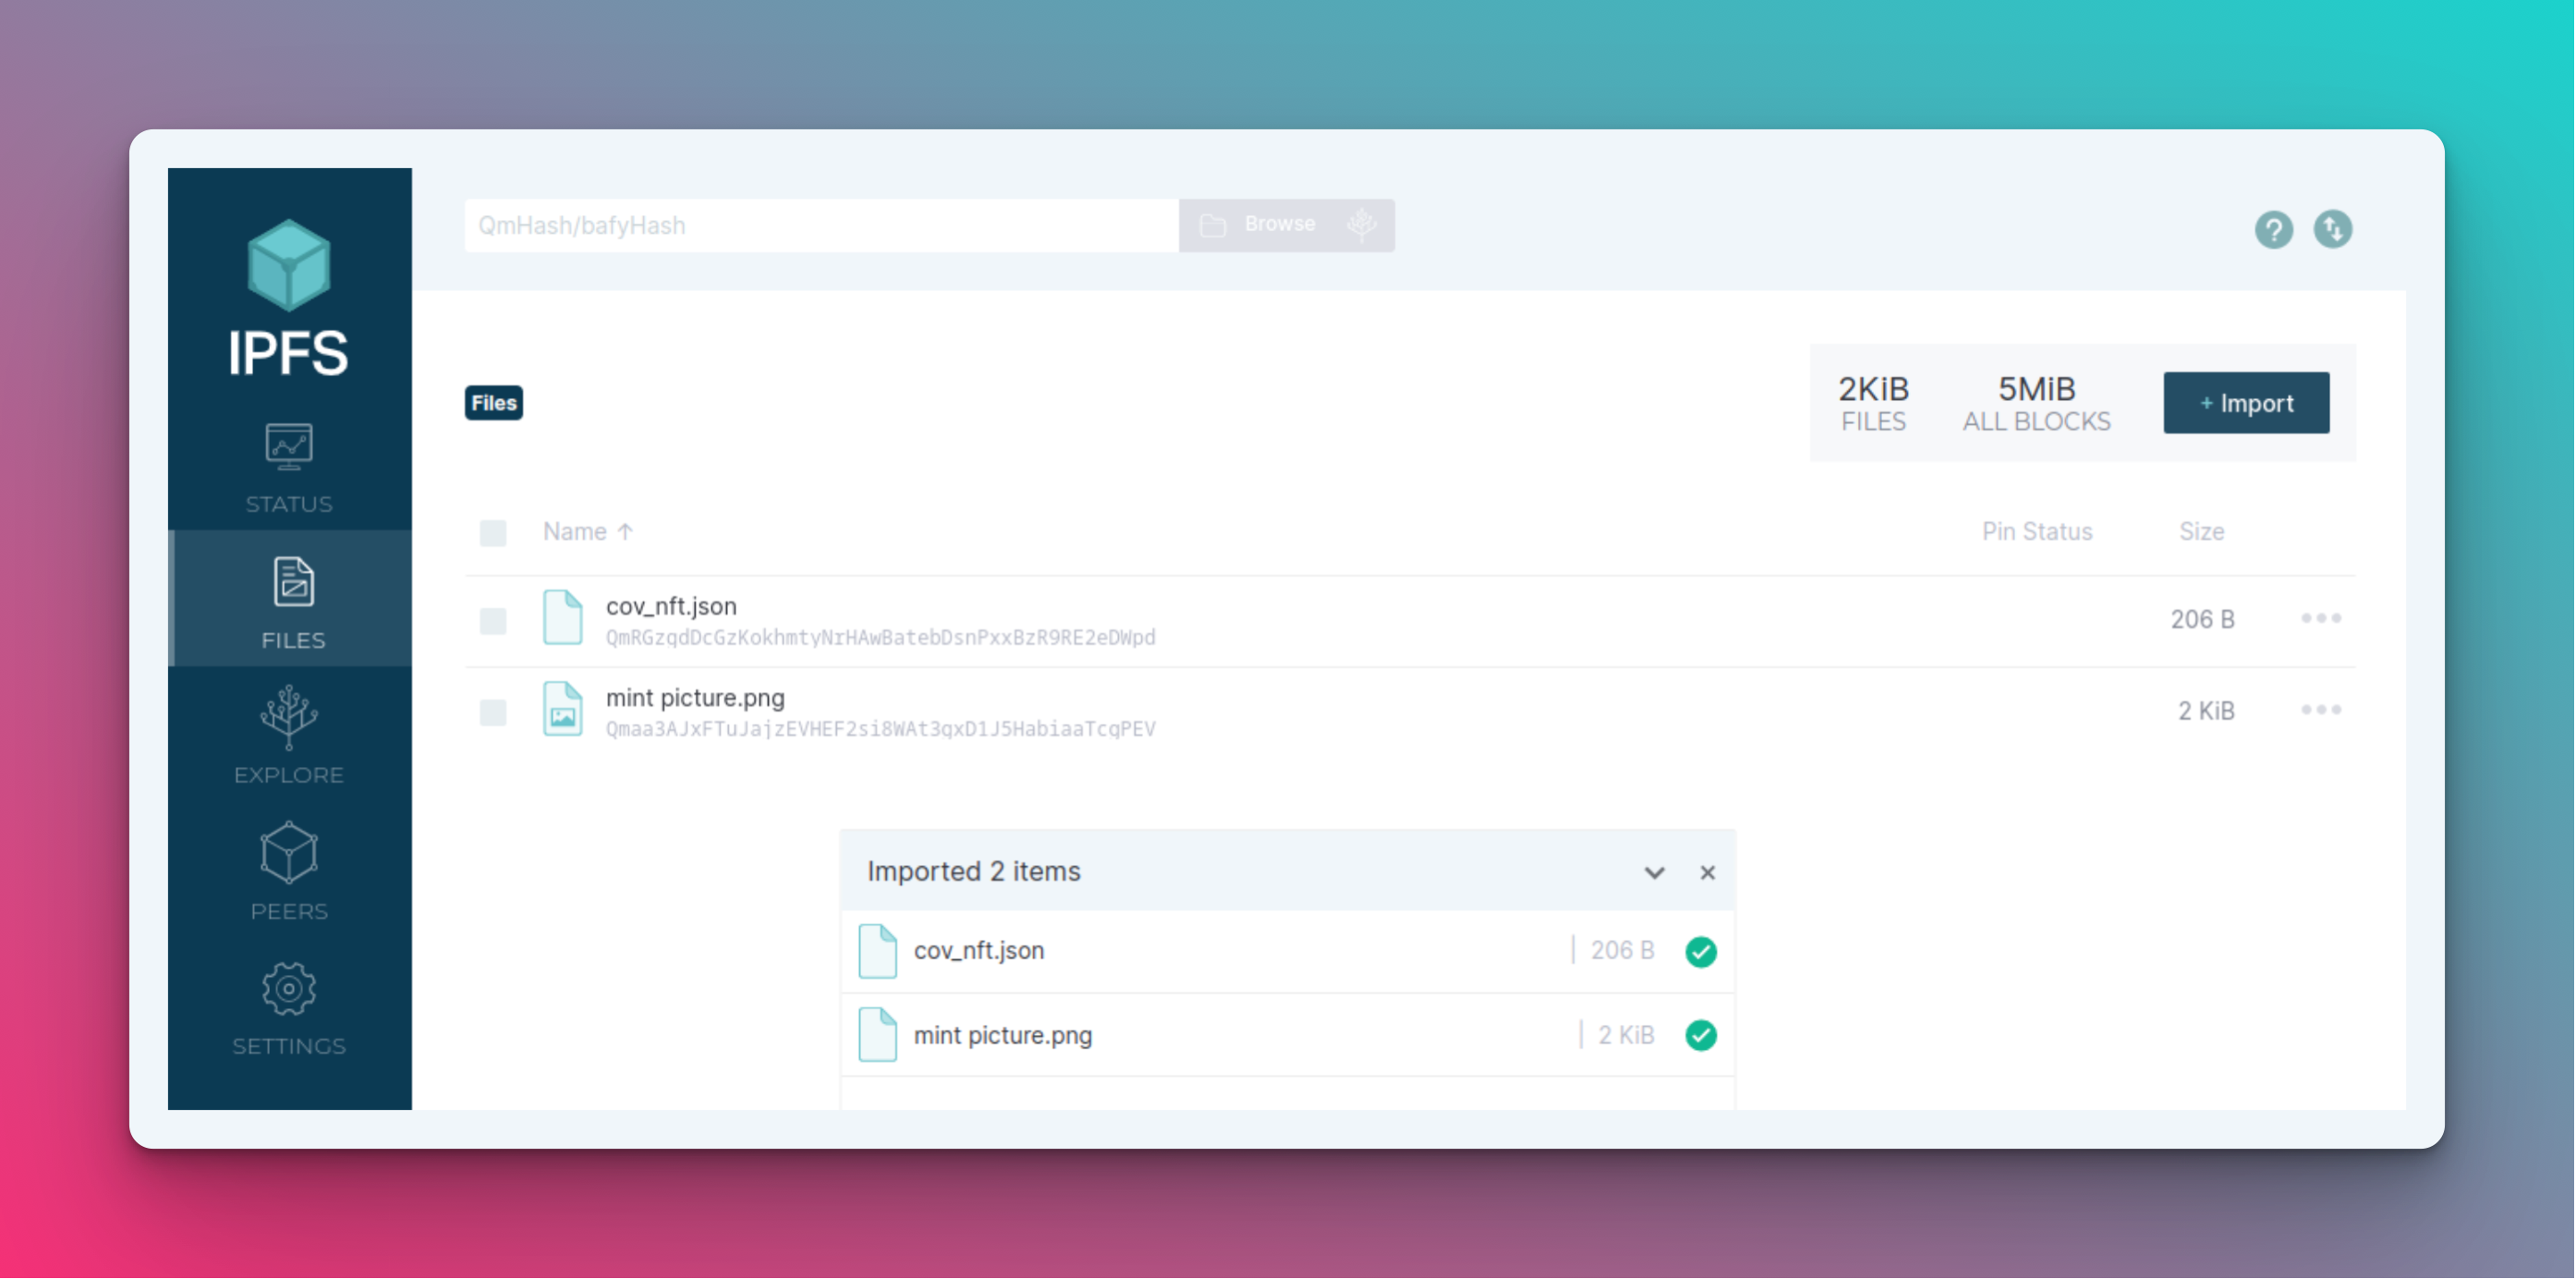This screenshot has height=1279, width=2576.
Task: Click the help question mark icon
Action: click(x=2273, y=229)
